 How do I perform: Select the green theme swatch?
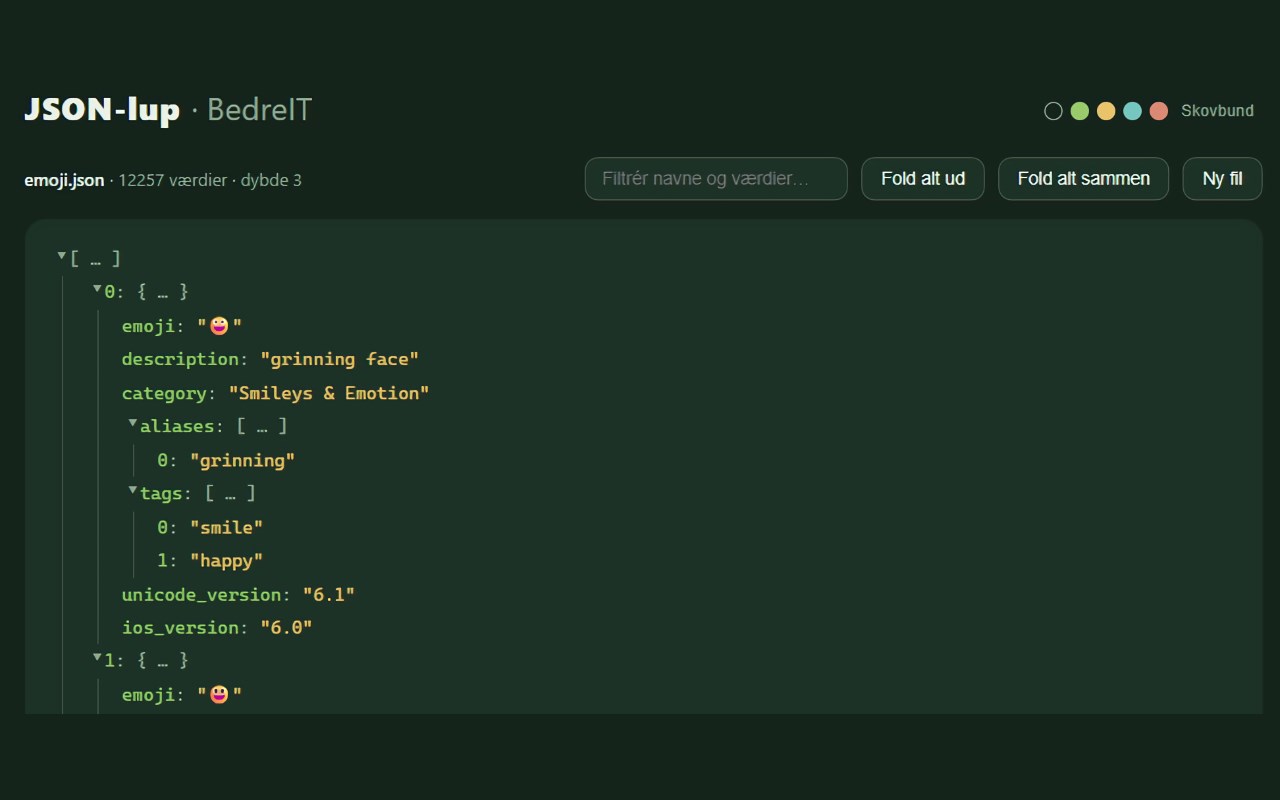pos(1080,111)
